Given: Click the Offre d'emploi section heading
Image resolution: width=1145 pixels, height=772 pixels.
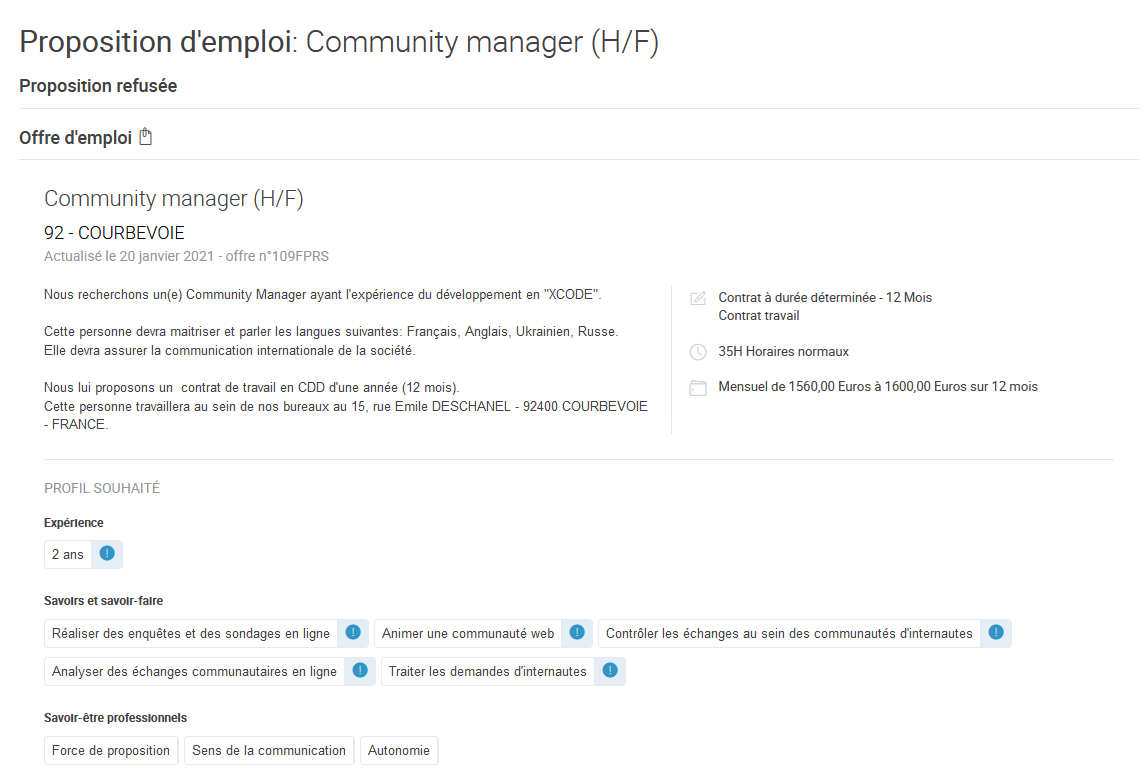Looking at the screenshot, I should 75,138.
